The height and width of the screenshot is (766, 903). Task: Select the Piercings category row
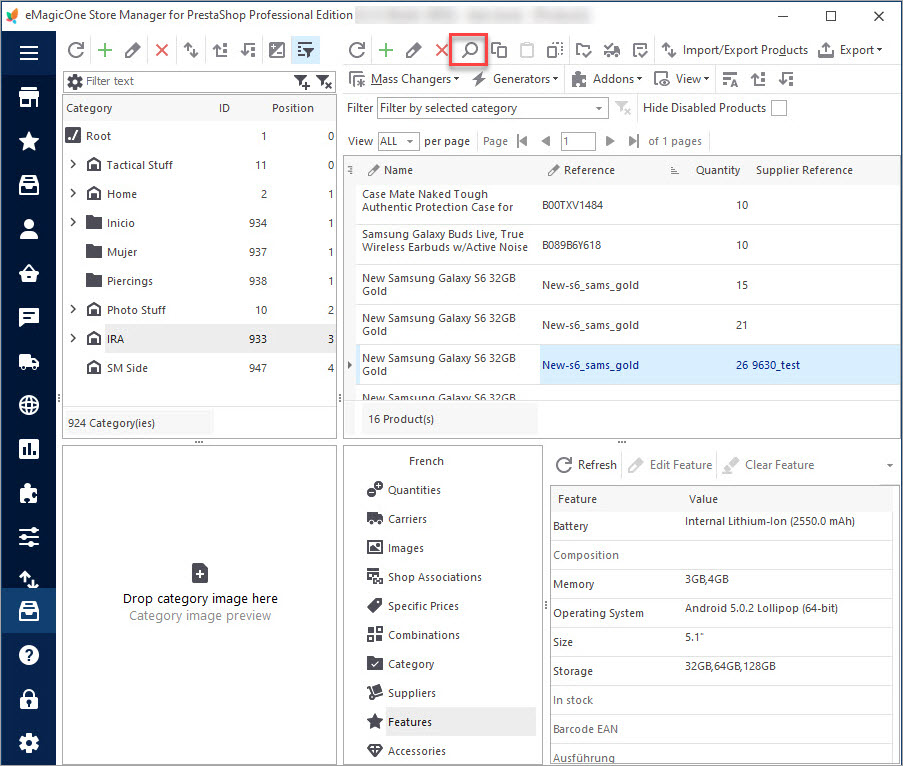[x=199, y=280]
